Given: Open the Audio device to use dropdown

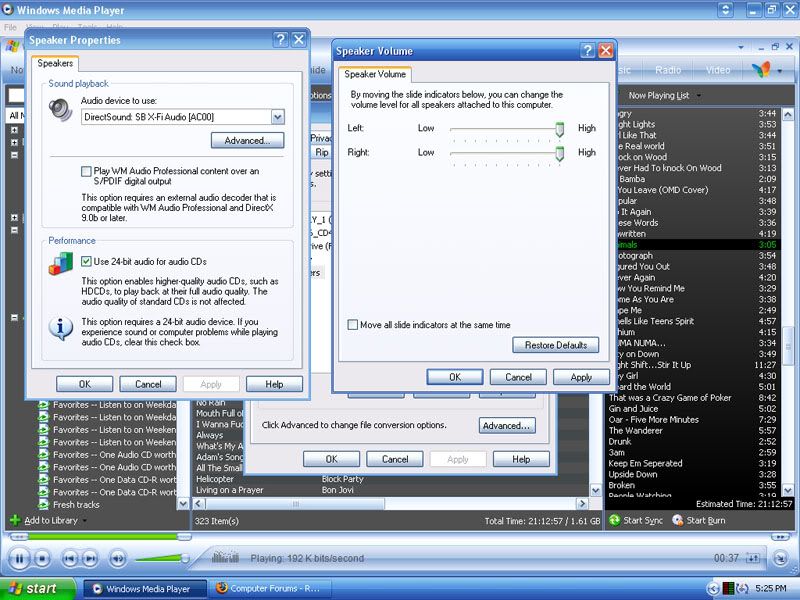Looking at the screenshot, I should click(x=278, y=117).
